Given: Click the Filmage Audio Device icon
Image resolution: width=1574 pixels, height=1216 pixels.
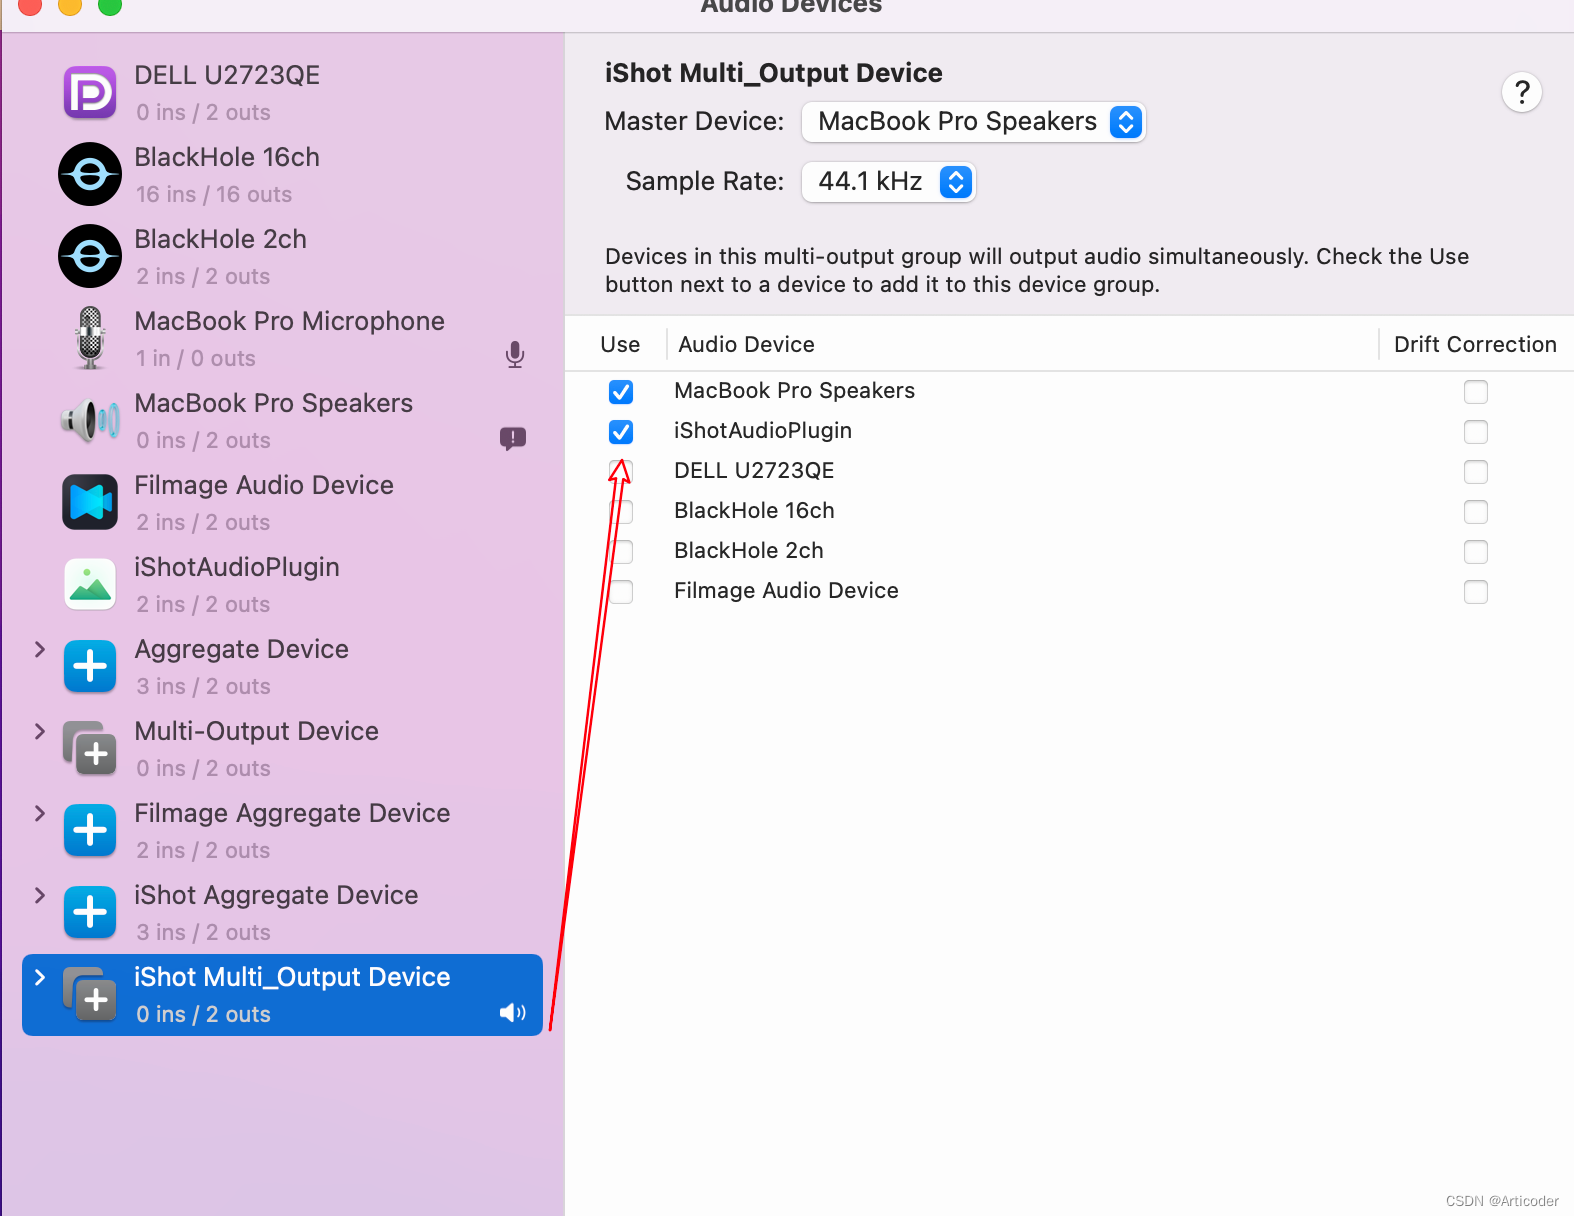Looking at the screenshot, I should [x=90, y=503].
